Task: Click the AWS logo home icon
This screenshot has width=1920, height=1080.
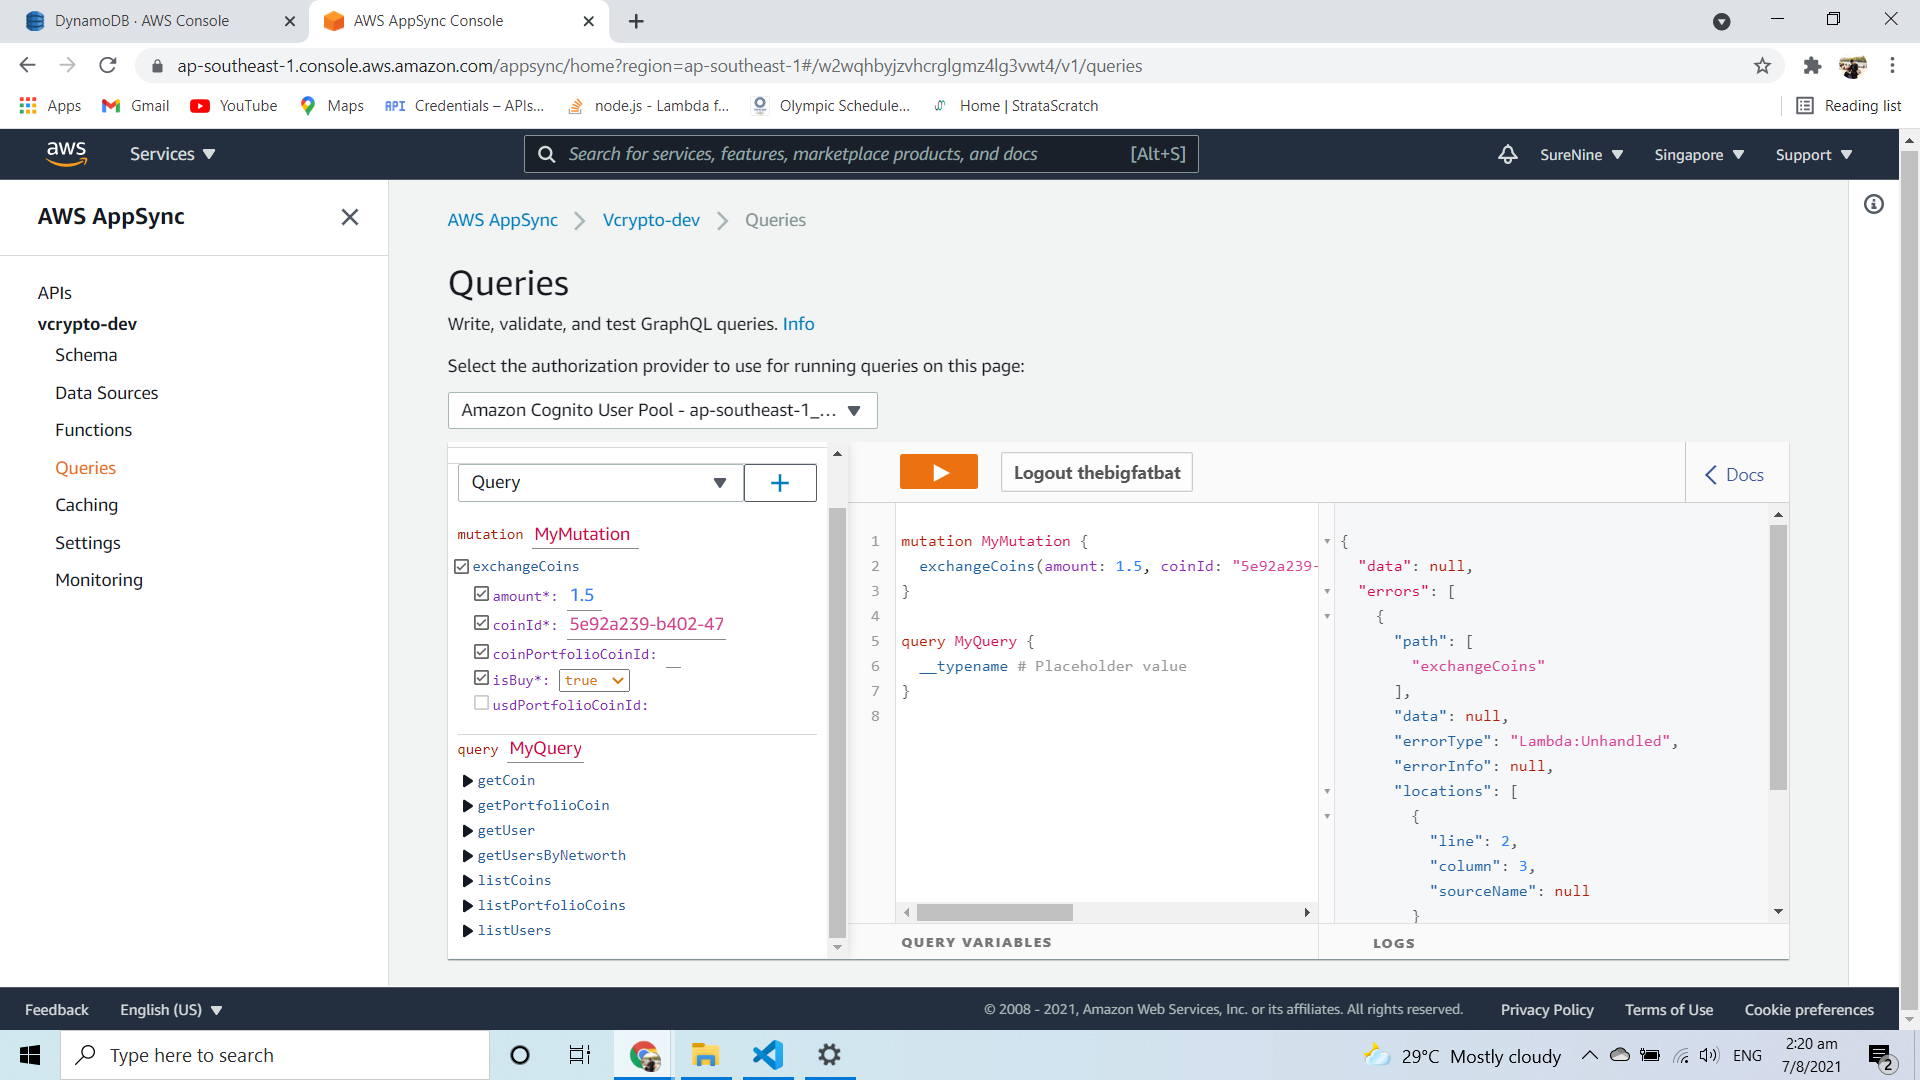Action: [x=66, y=154]
